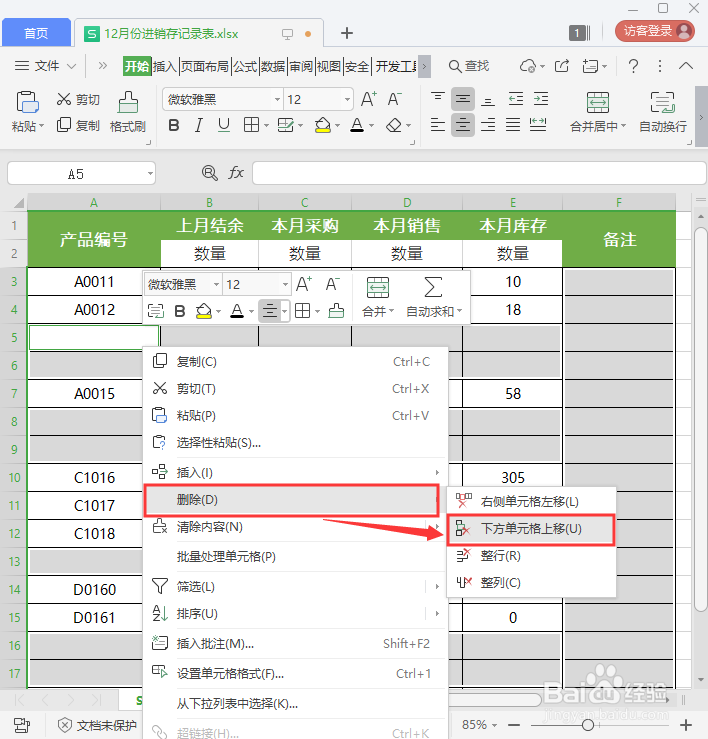This screenshot has width=708, height=739.
Task: Choose 删除(D) in context menu
Action: pos(292,500)
